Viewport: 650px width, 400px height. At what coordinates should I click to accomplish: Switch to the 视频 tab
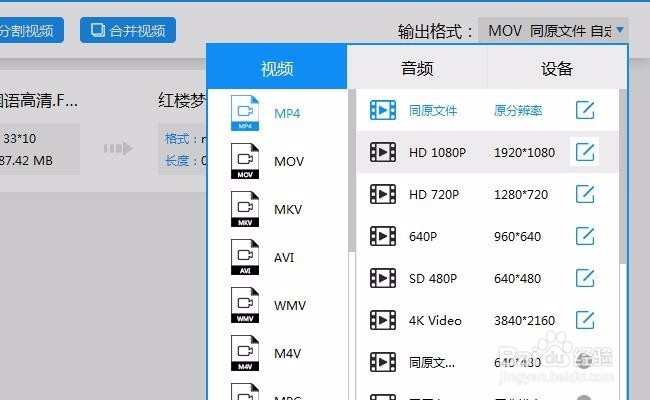[x=277, y=68]
